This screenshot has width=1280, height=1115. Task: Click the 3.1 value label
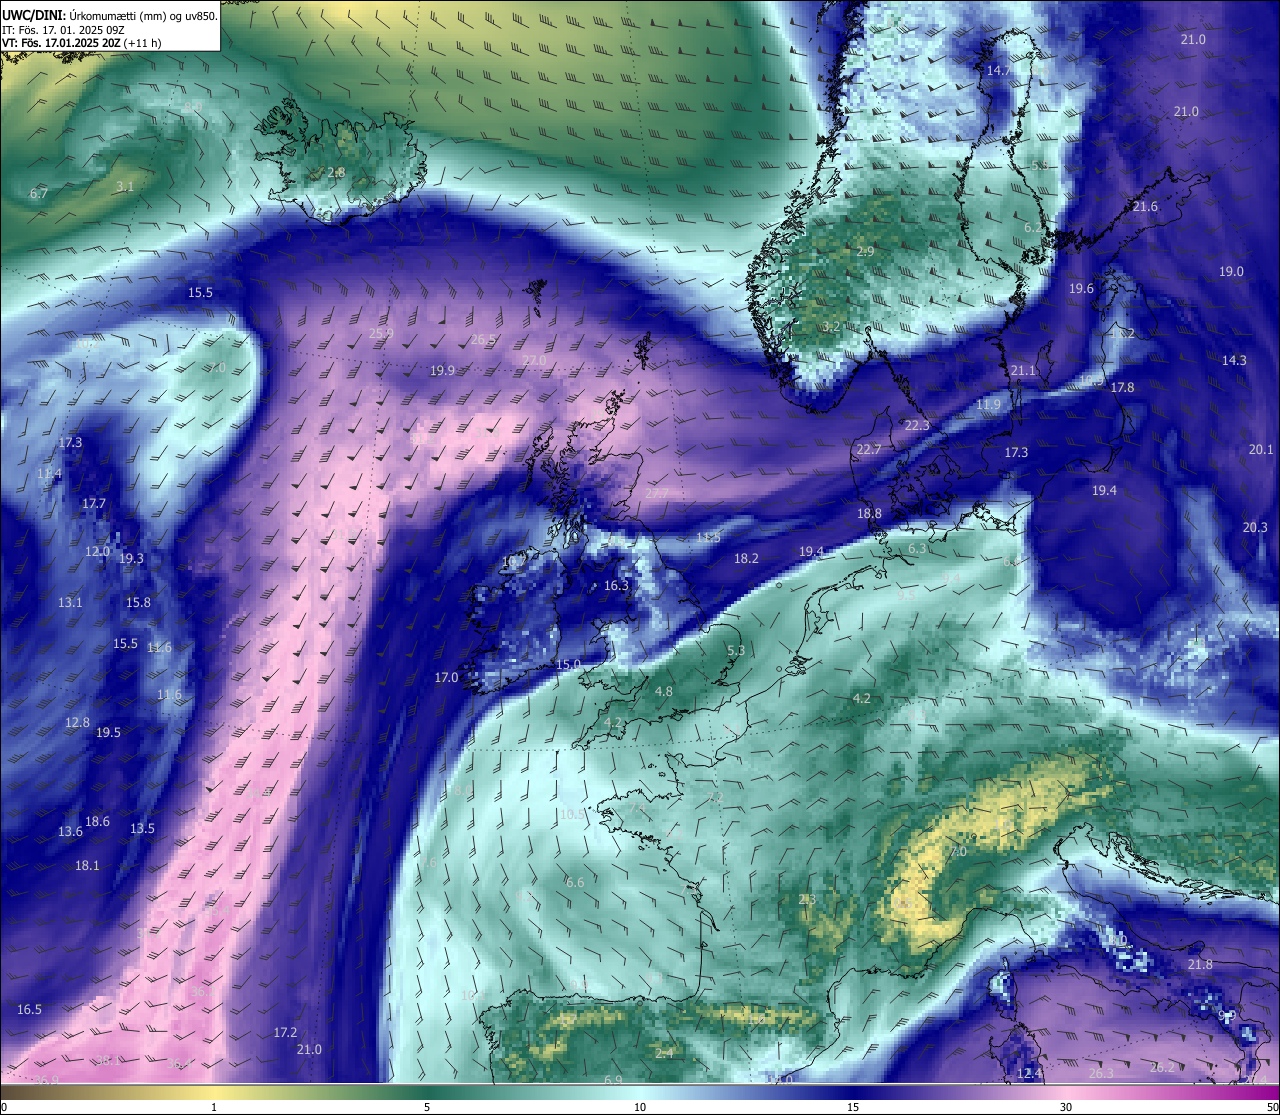124,187
